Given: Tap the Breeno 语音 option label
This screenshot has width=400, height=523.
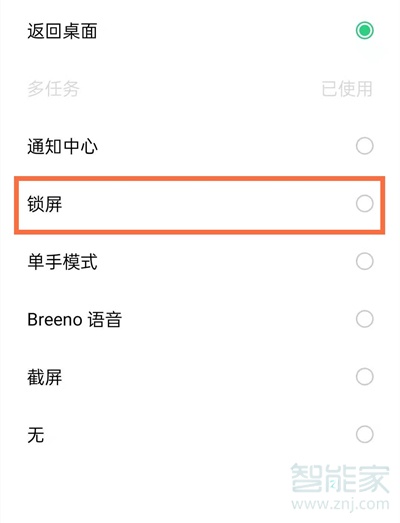Looking at the screenshot, I should pos(74,320).
